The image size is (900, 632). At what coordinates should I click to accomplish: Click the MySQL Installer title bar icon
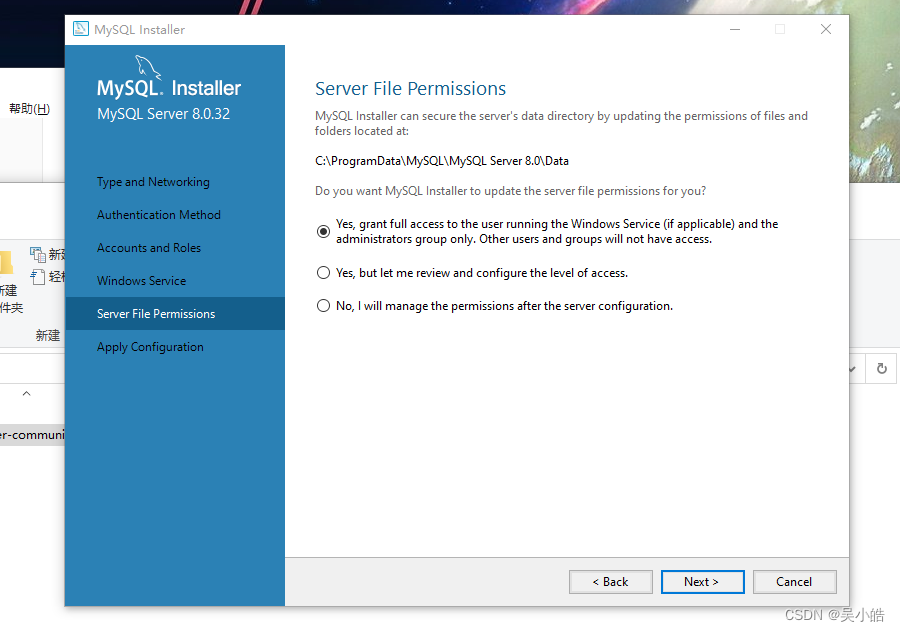tap(81, 29)
